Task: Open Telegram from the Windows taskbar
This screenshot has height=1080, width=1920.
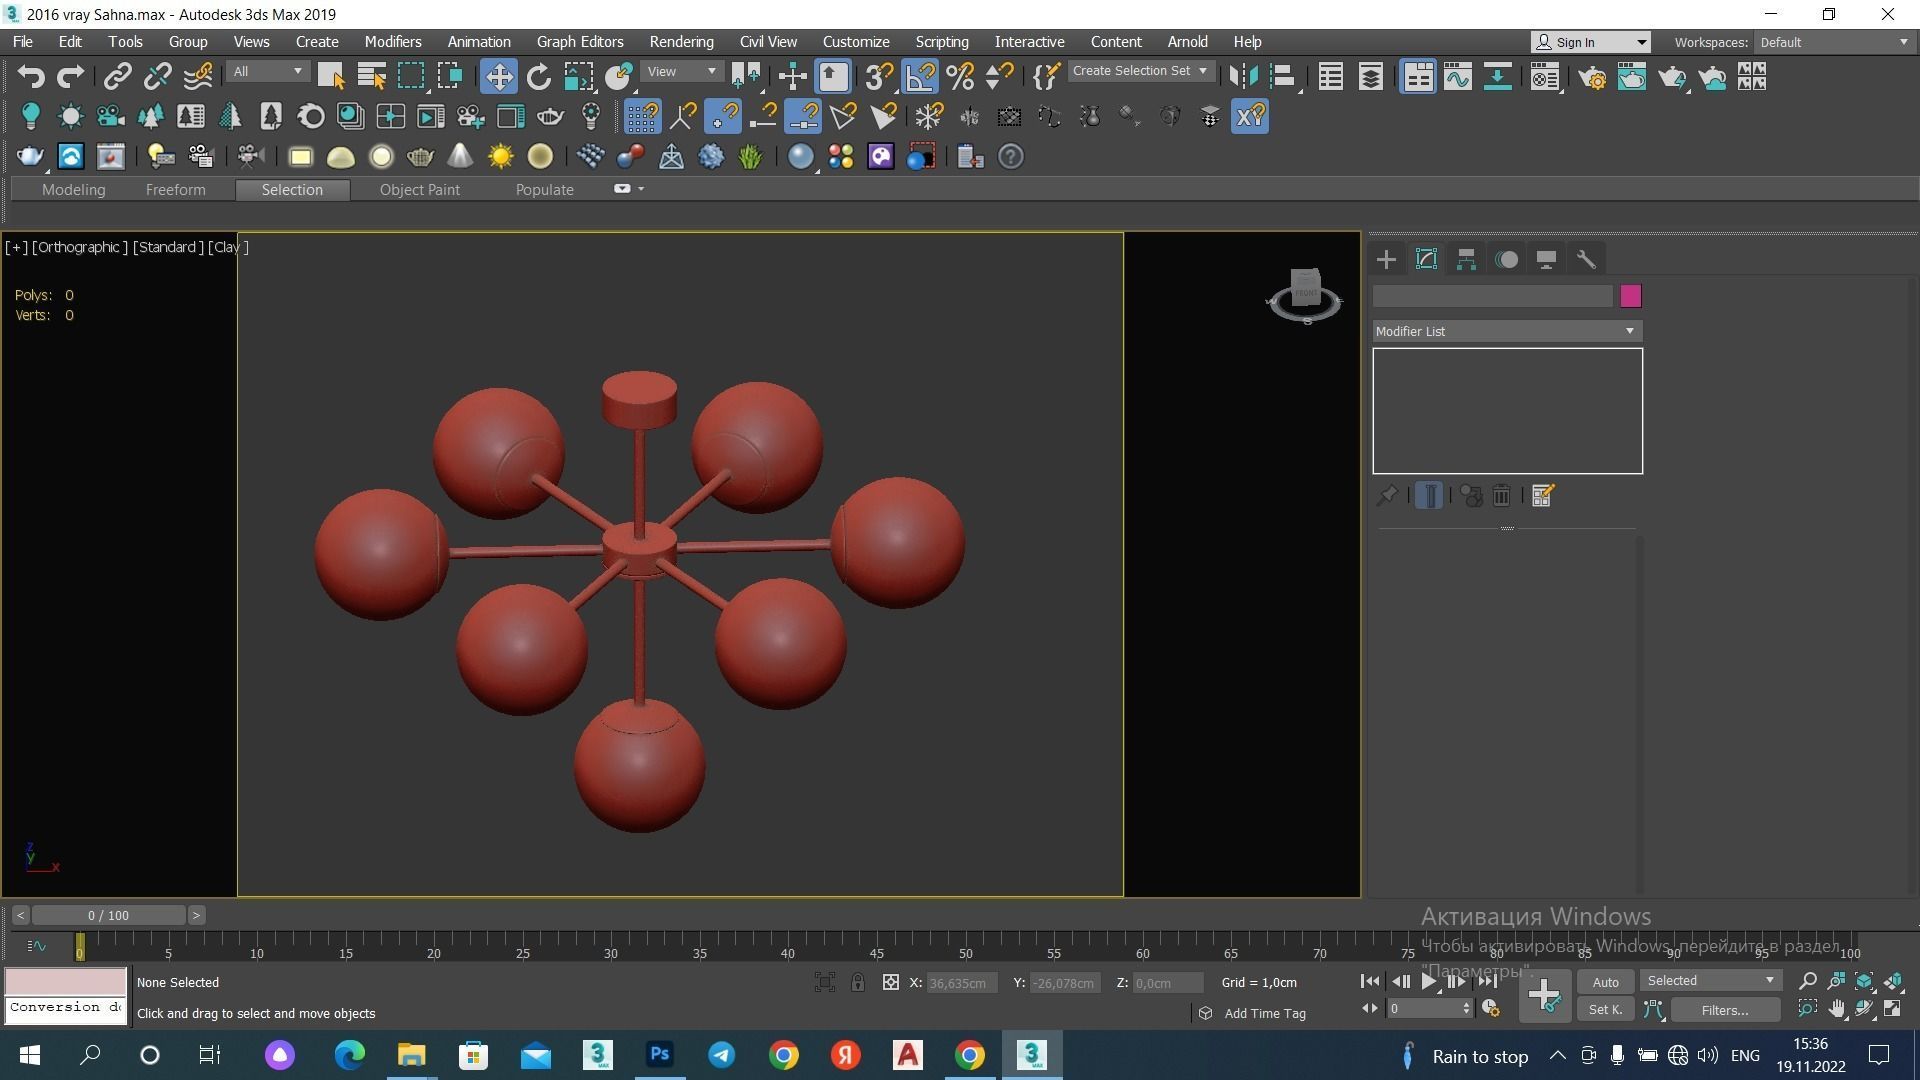Action: point(722,1055)
